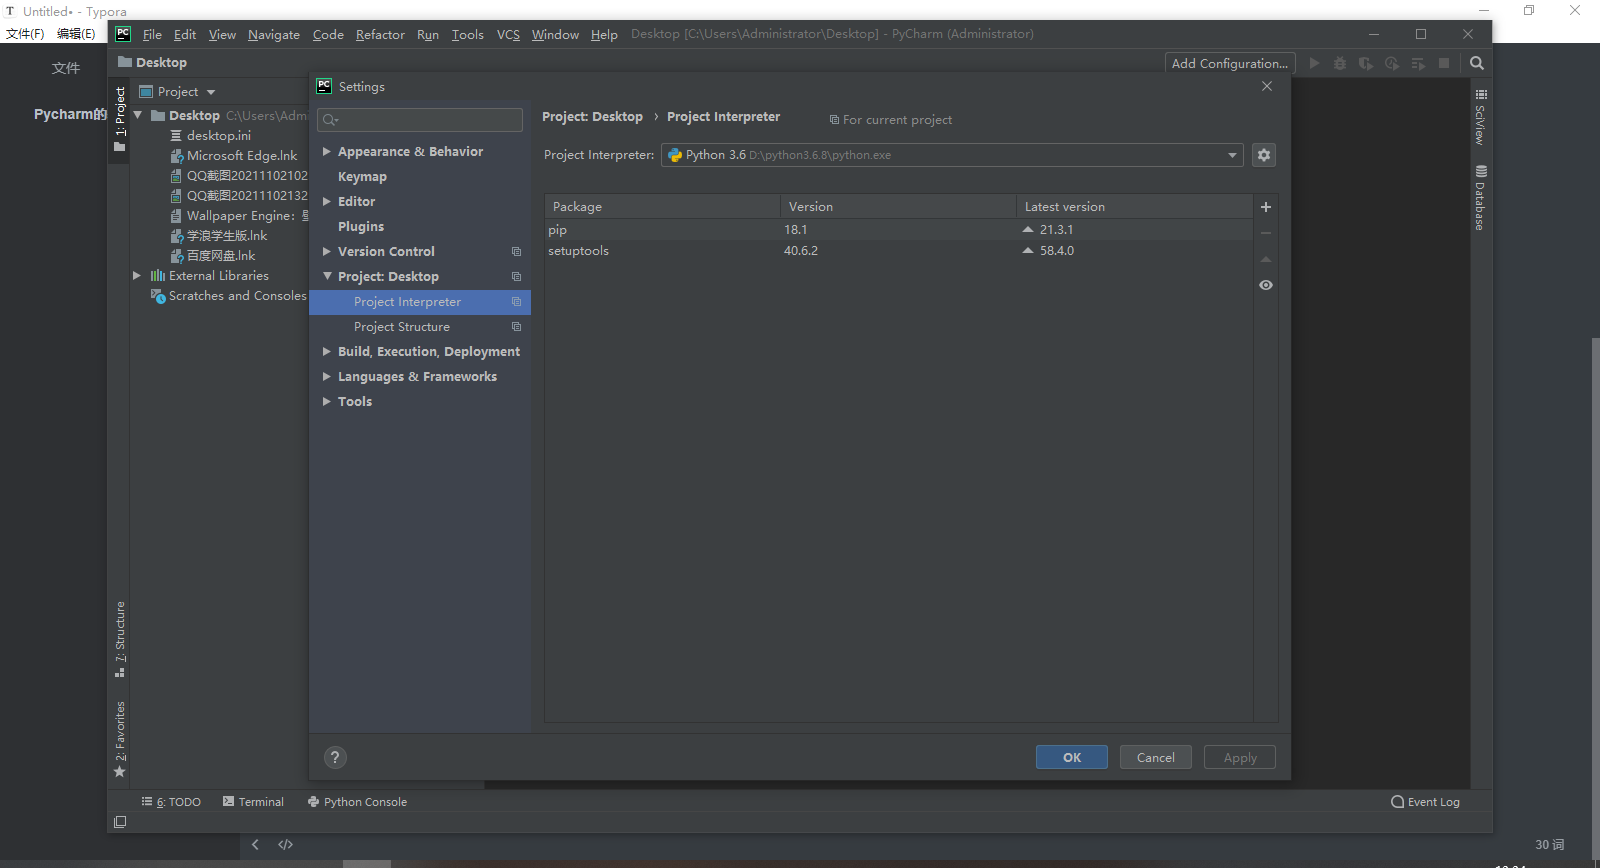The width and height of the screenshot is (1600, 868).
Task: Open the Terminal tool window
Action: coord(253,802)
